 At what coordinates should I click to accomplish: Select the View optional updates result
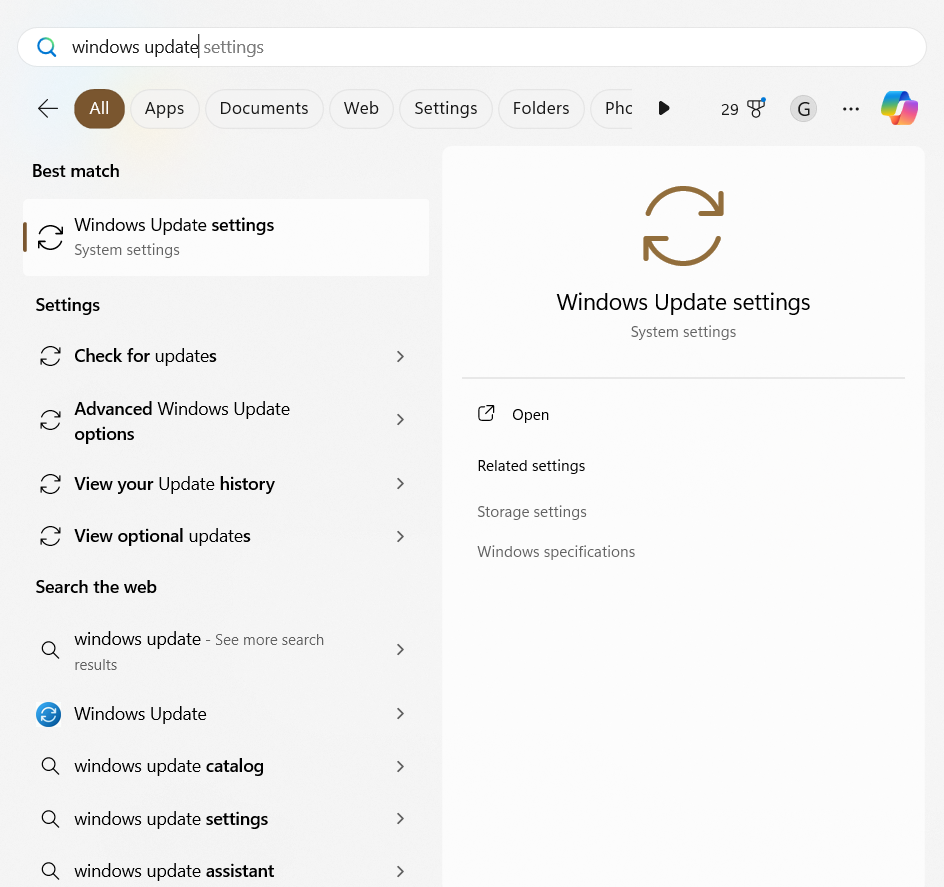(226, 536)
